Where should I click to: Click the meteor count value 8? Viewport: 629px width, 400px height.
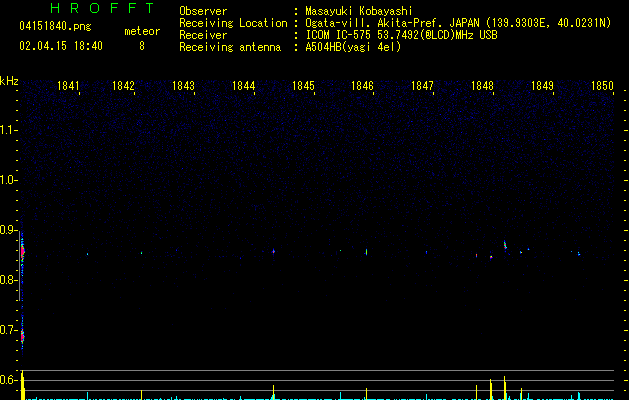point(142,46)
